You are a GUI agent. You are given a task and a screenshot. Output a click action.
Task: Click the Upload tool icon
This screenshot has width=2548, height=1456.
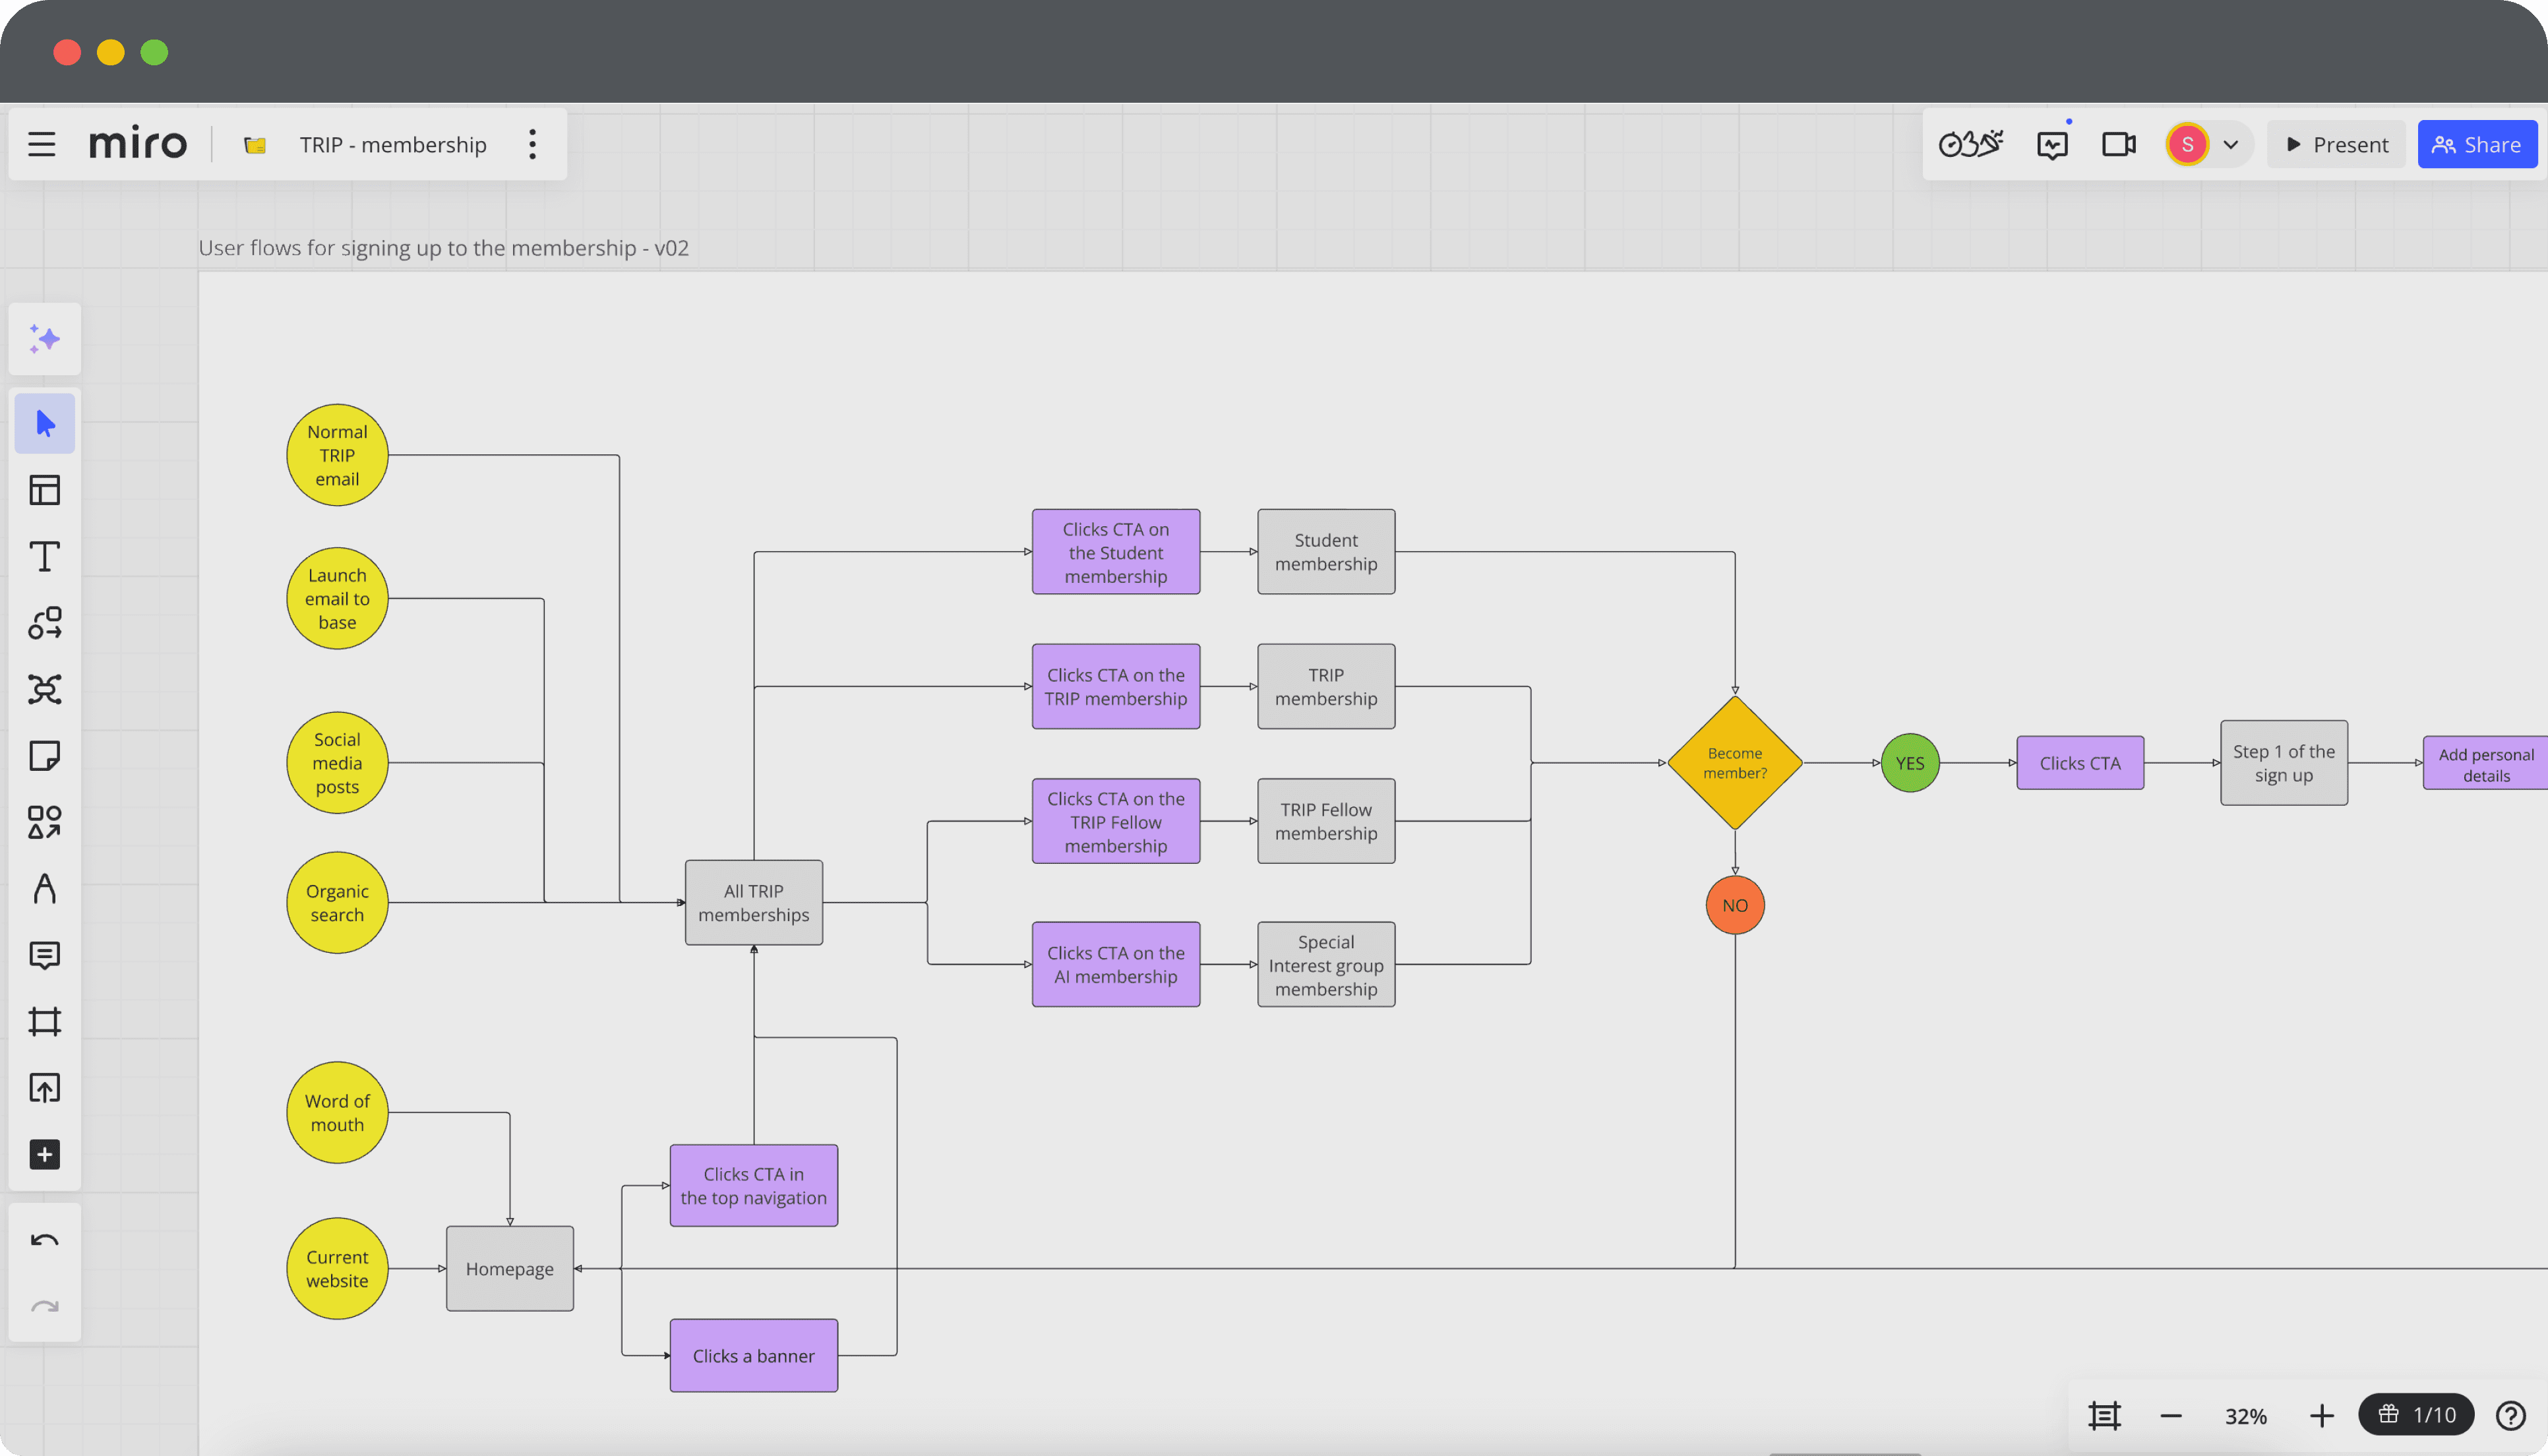point(44,1088)
